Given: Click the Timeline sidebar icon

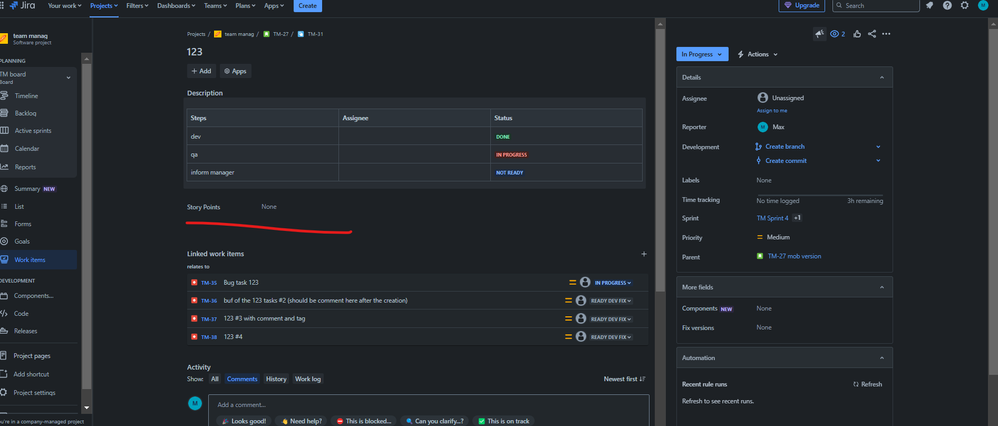Looking at the screenshot, I should coord(5,96).
